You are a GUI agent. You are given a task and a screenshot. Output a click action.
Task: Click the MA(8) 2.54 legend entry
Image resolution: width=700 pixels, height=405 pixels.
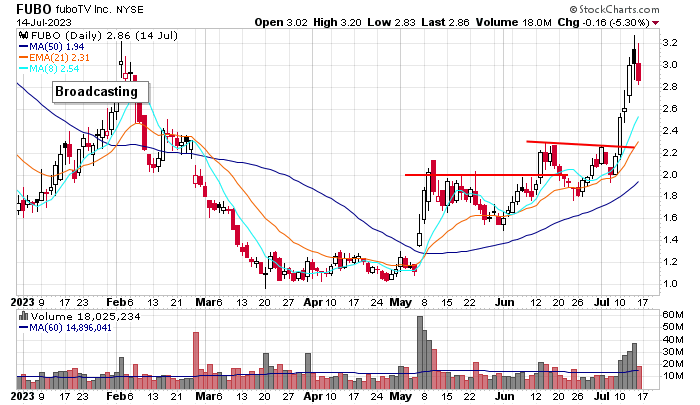(49, 69)
